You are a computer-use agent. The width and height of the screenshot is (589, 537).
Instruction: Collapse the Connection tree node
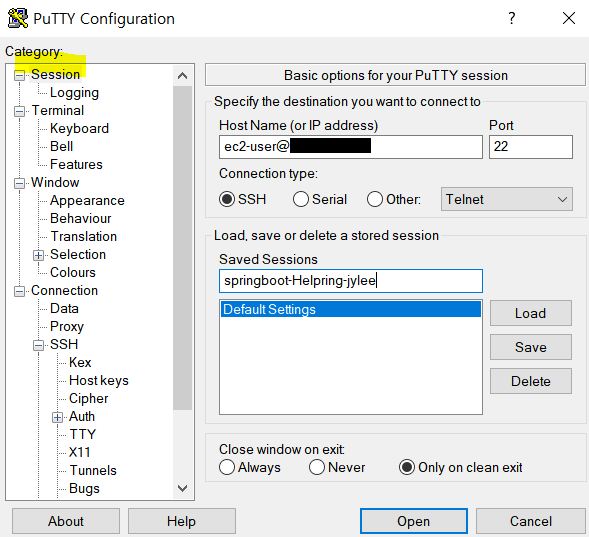pos(19,292)
